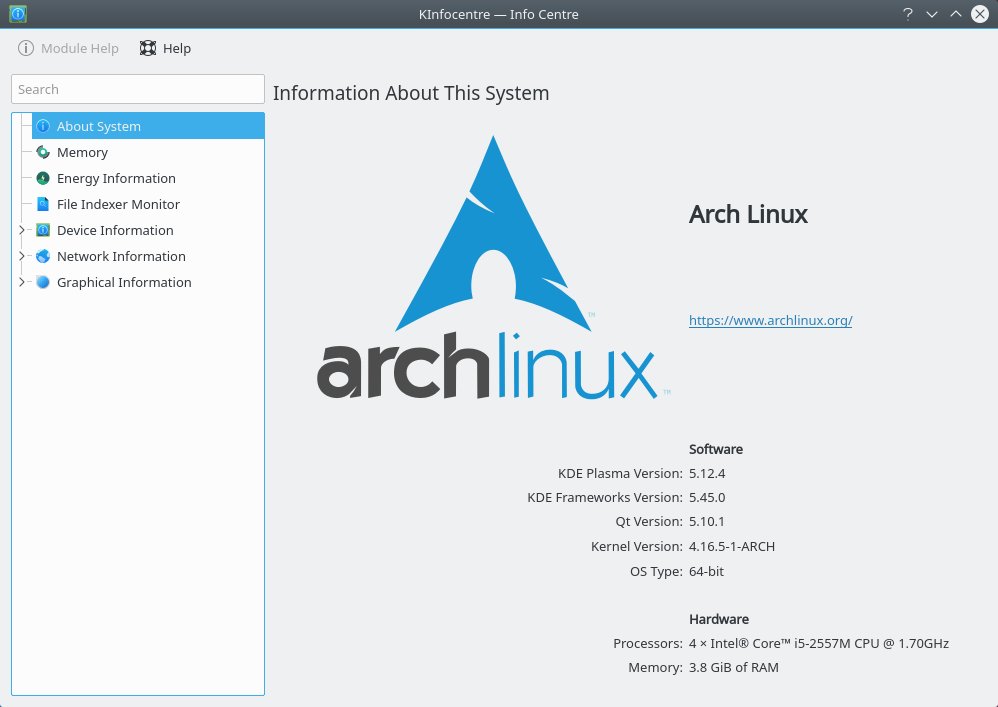The width and height of the screenshot is (998, 707).
Task: Click the KInfocentre app icon in title bar
Action: [x=18, y=13]
